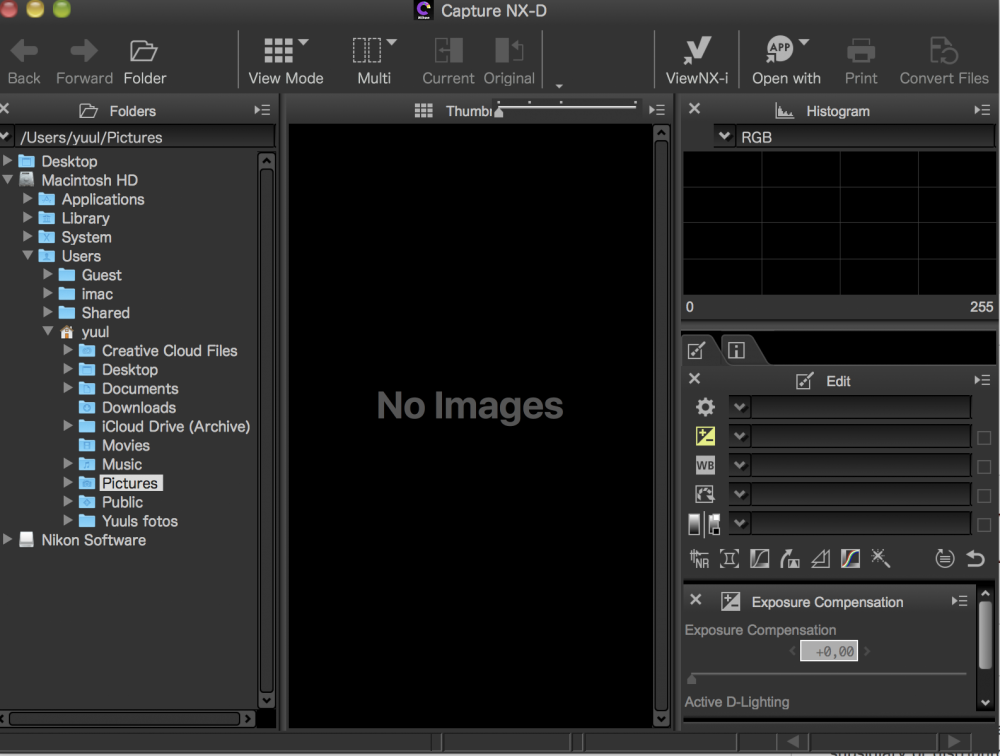Click the undo arrow in the Edit panel

[x=976, y=559]
